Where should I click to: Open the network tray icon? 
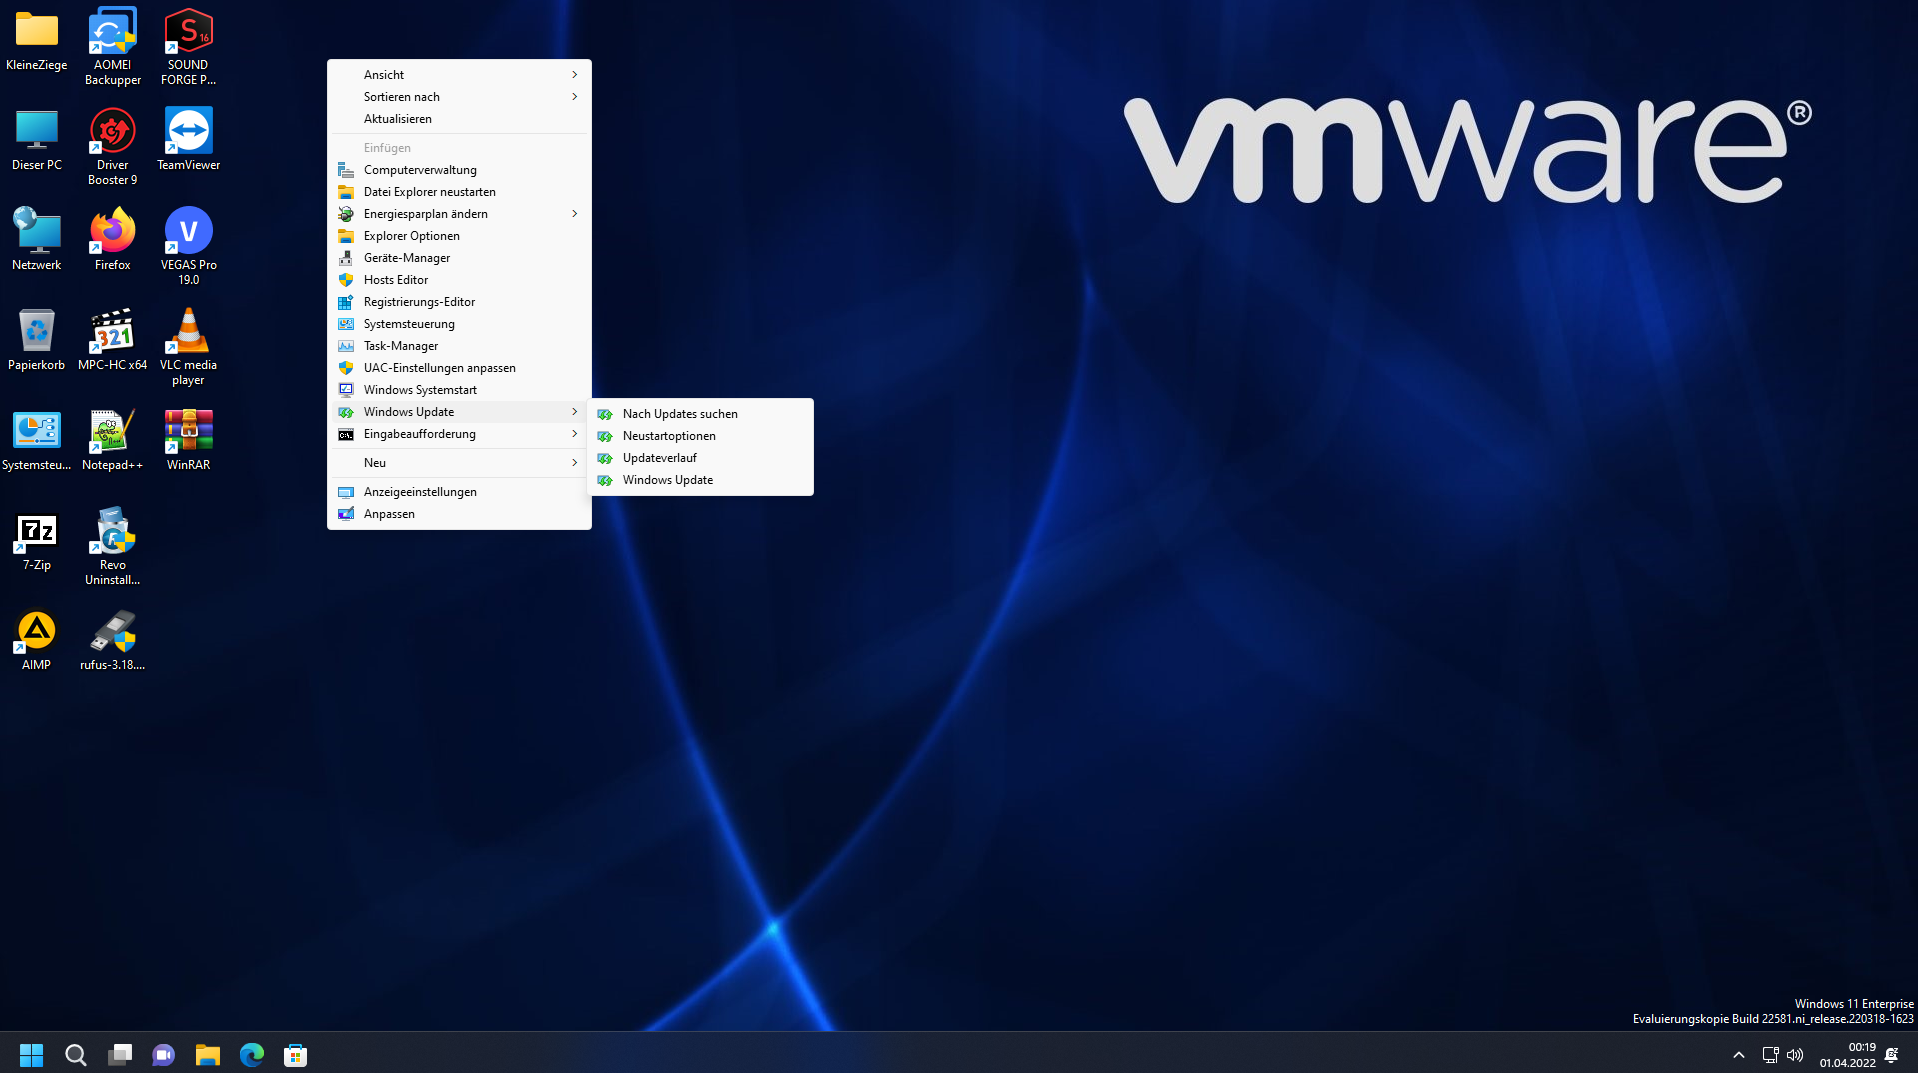tap(1770, 1055)
